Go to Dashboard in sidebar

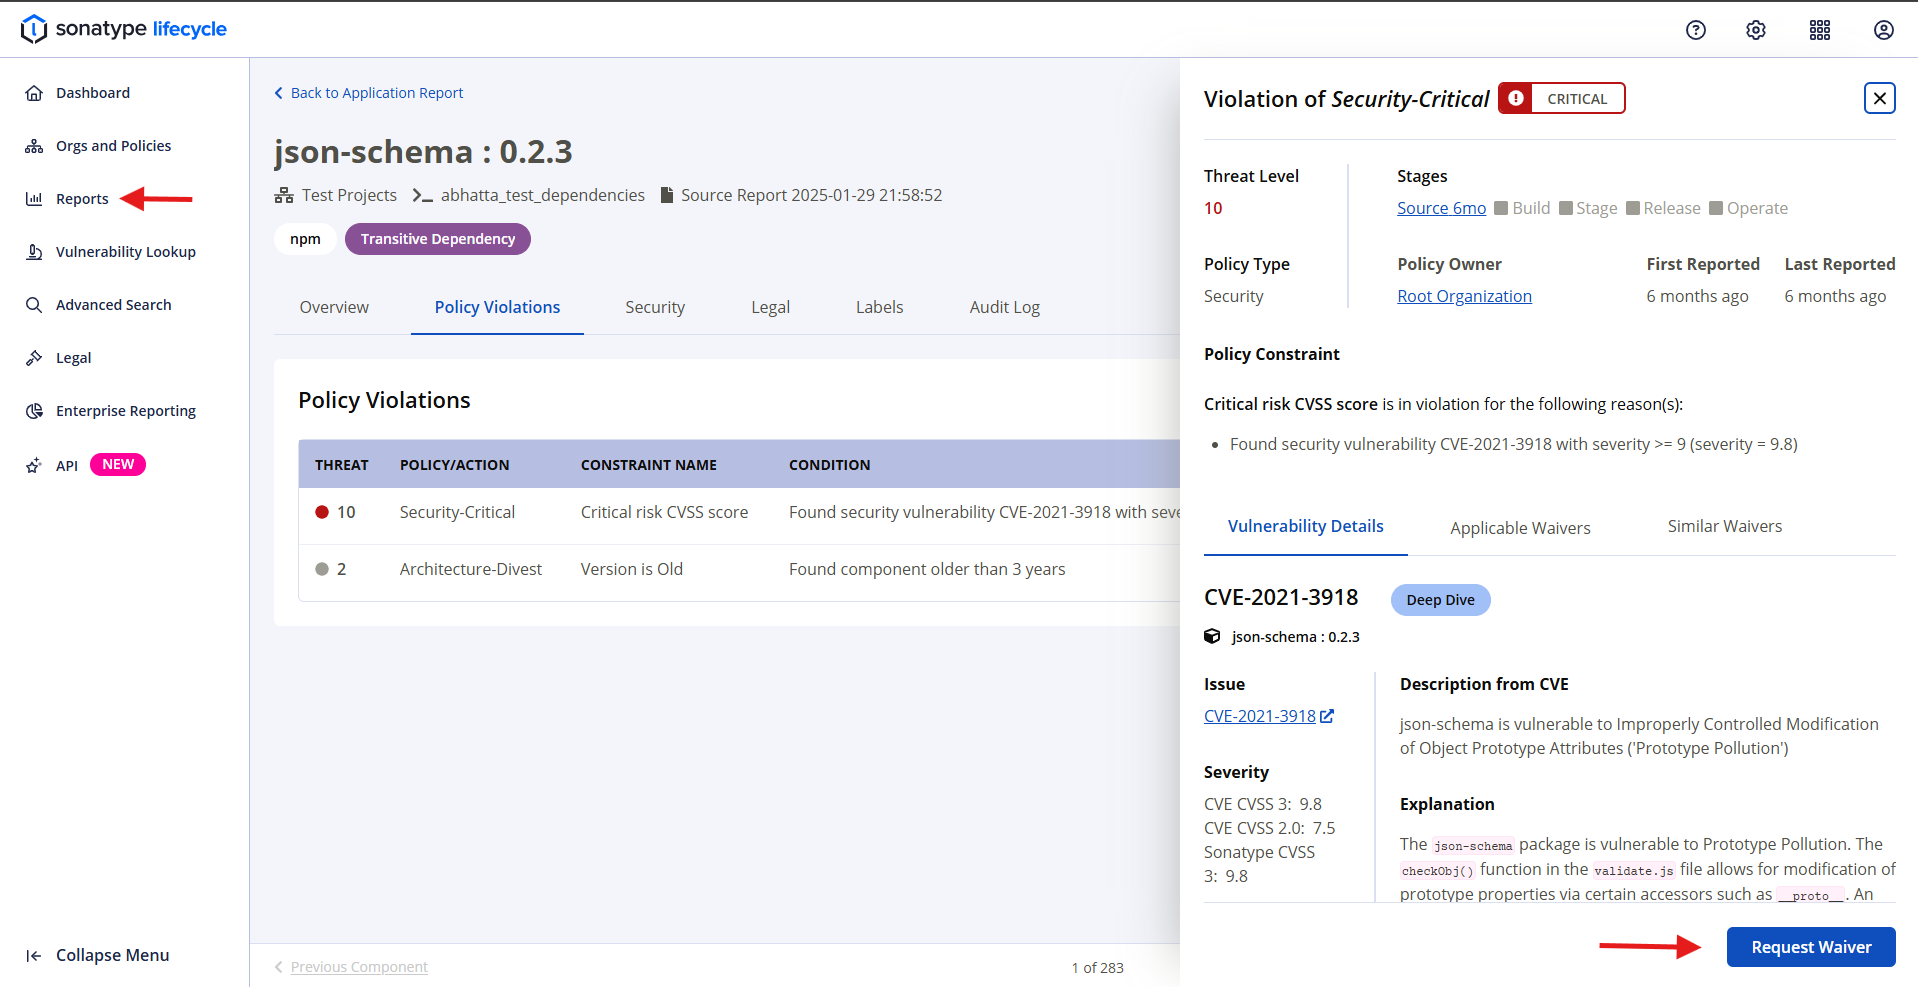click(x=93, y=93)
